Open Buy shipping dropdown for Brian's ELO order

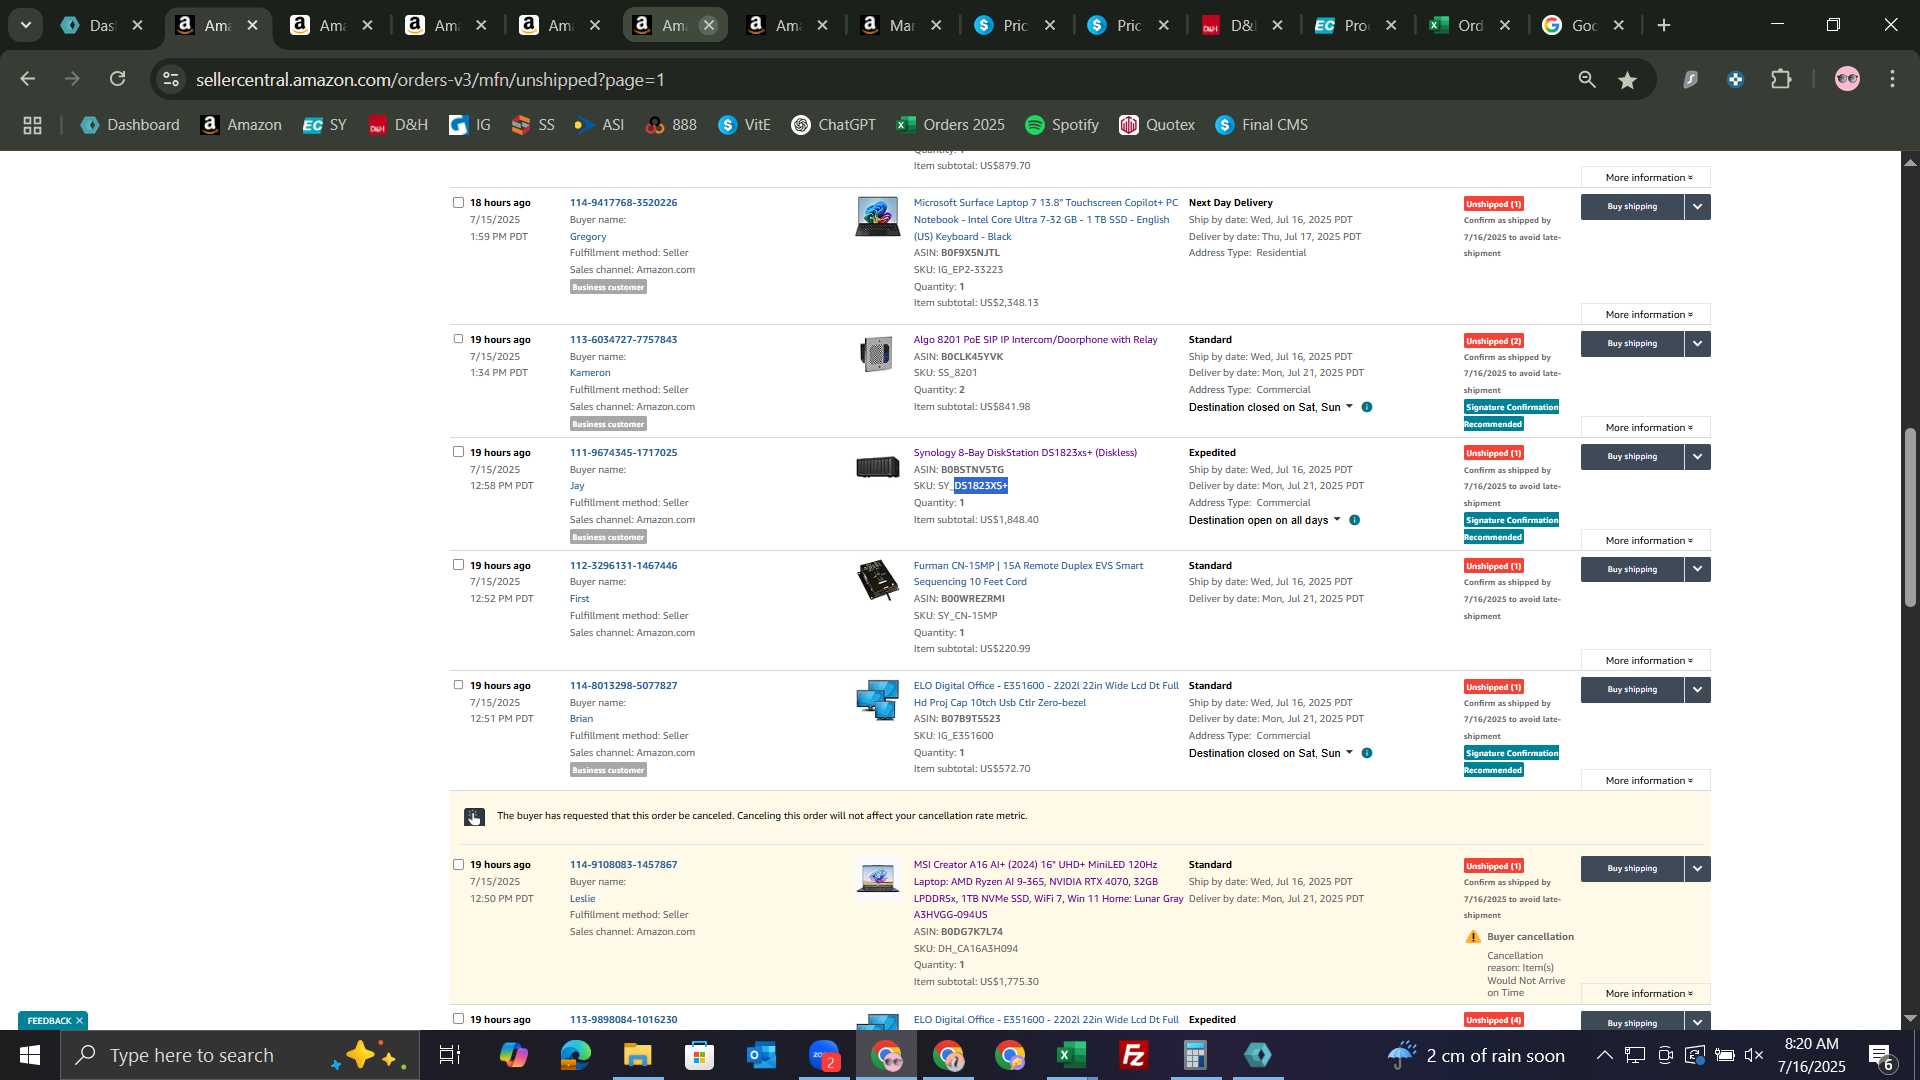pyautogui.click(x=1697, y=690)
